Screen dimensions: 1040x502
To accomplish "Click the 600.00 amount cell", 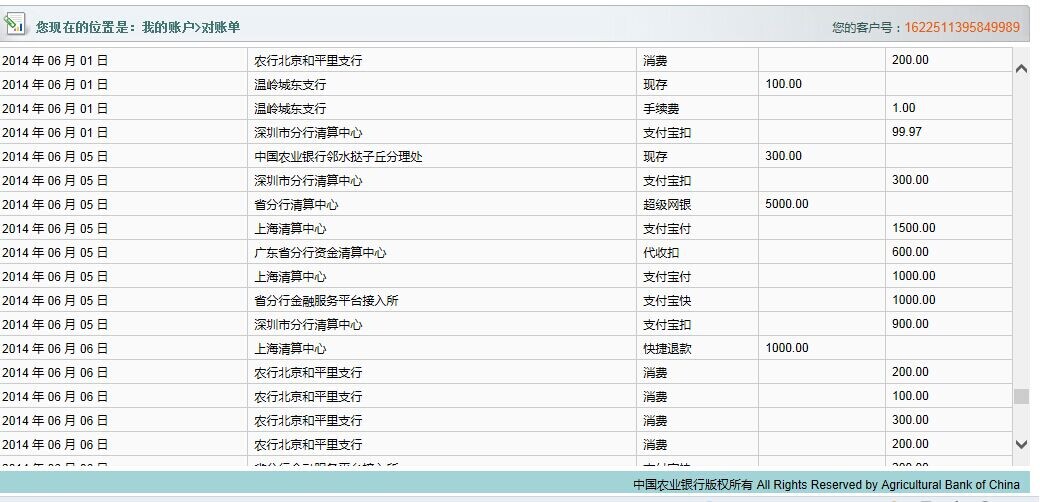I will [x=910, y=251].
